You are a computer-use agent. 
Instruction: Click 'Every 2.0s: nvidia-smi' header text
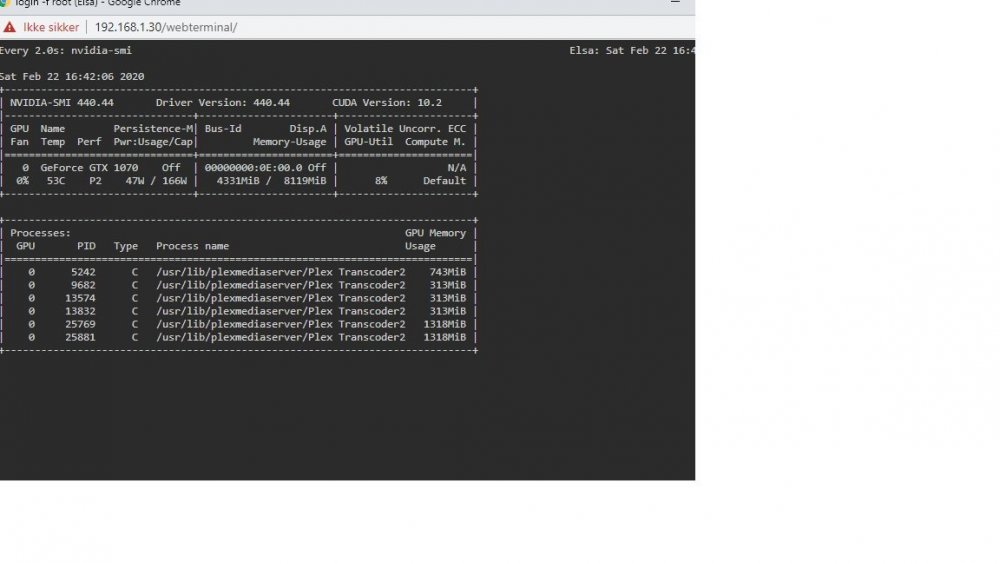(66, 50)
